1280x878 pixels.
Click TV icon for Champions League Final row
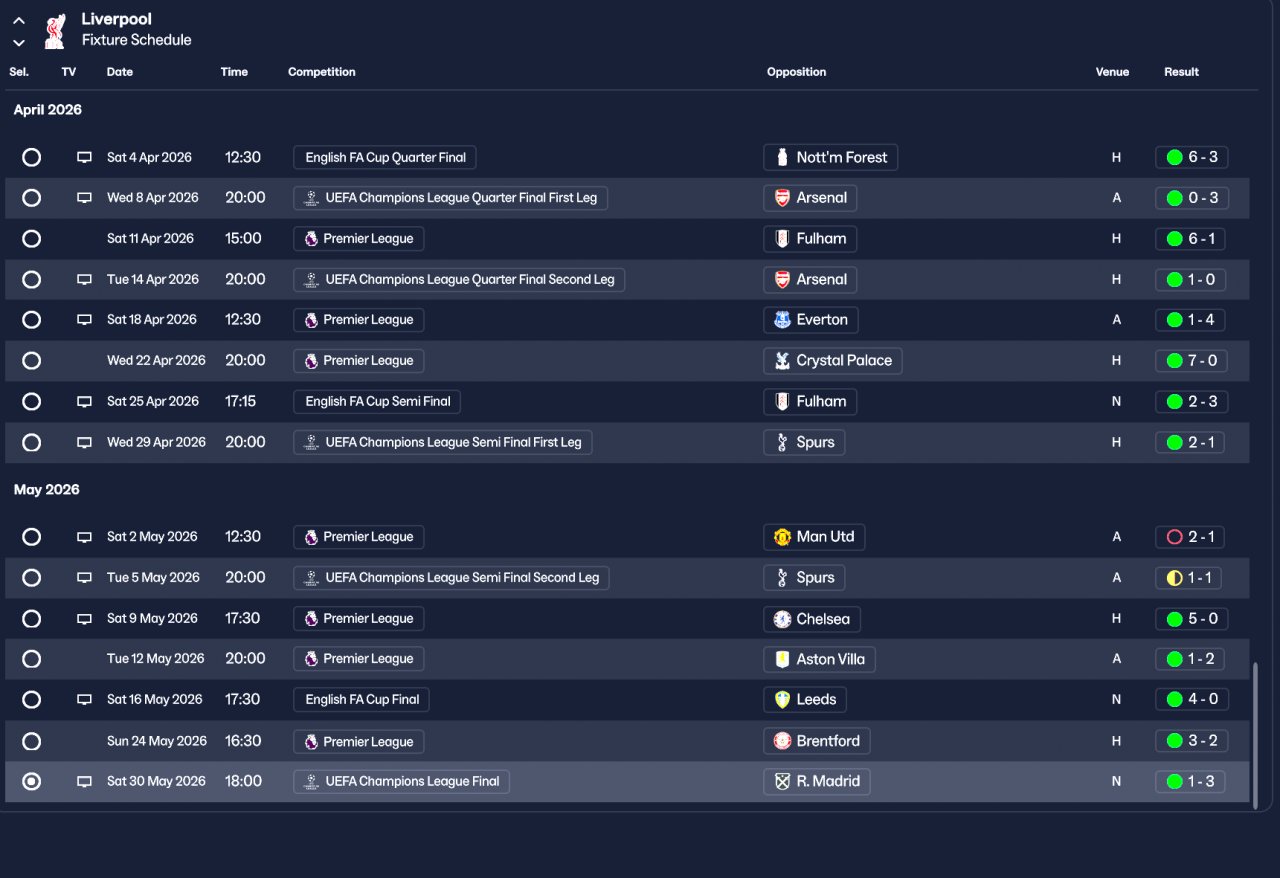point(85,781)
